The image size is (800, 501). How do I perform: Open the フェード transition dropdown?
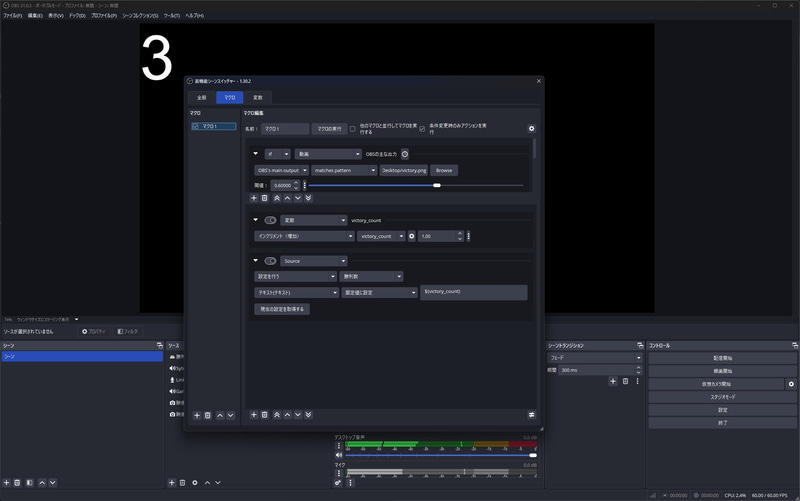[x=594, y=358]
